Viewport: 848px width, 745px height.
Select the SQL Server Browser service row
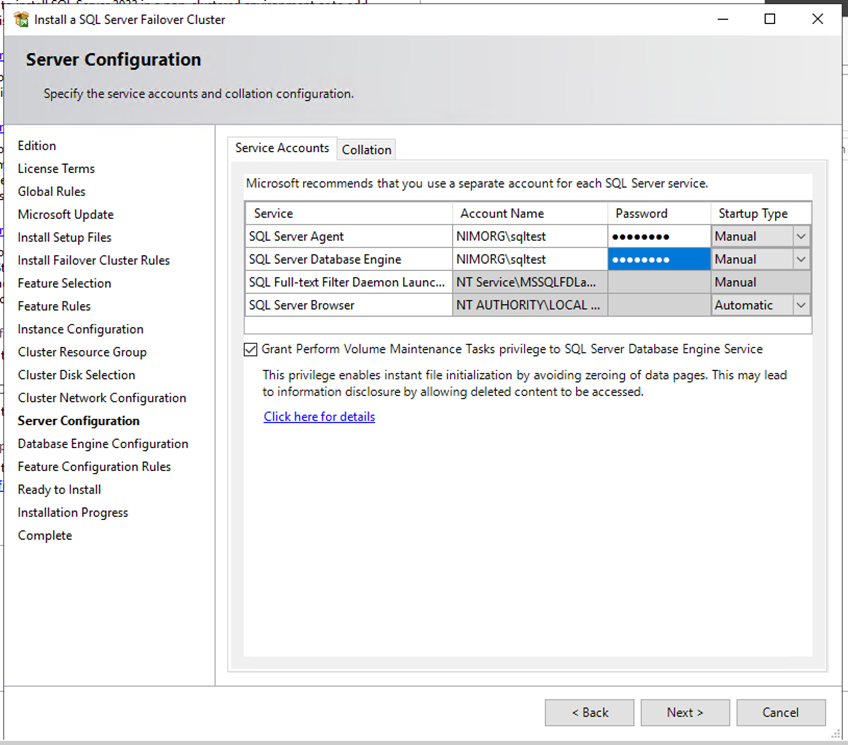[x=347, y=306]
